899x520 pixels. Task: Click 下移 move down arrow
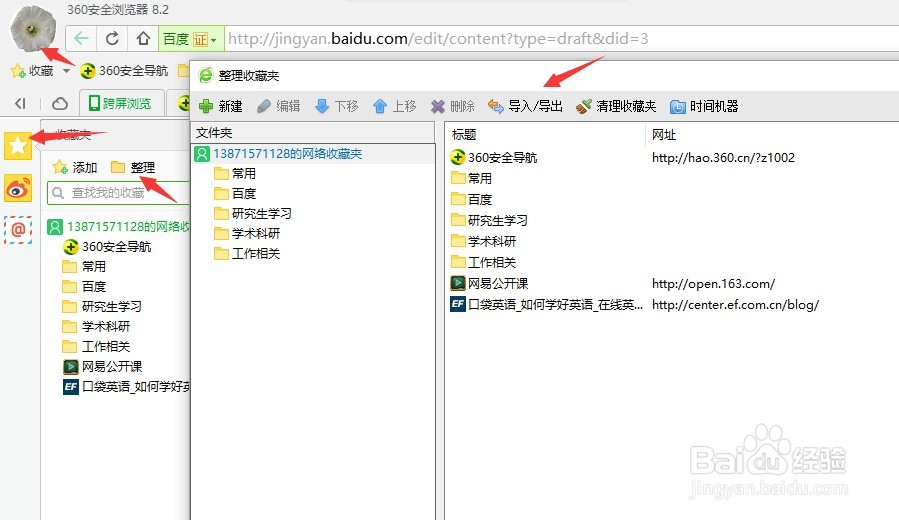click(x=337, y=106)
